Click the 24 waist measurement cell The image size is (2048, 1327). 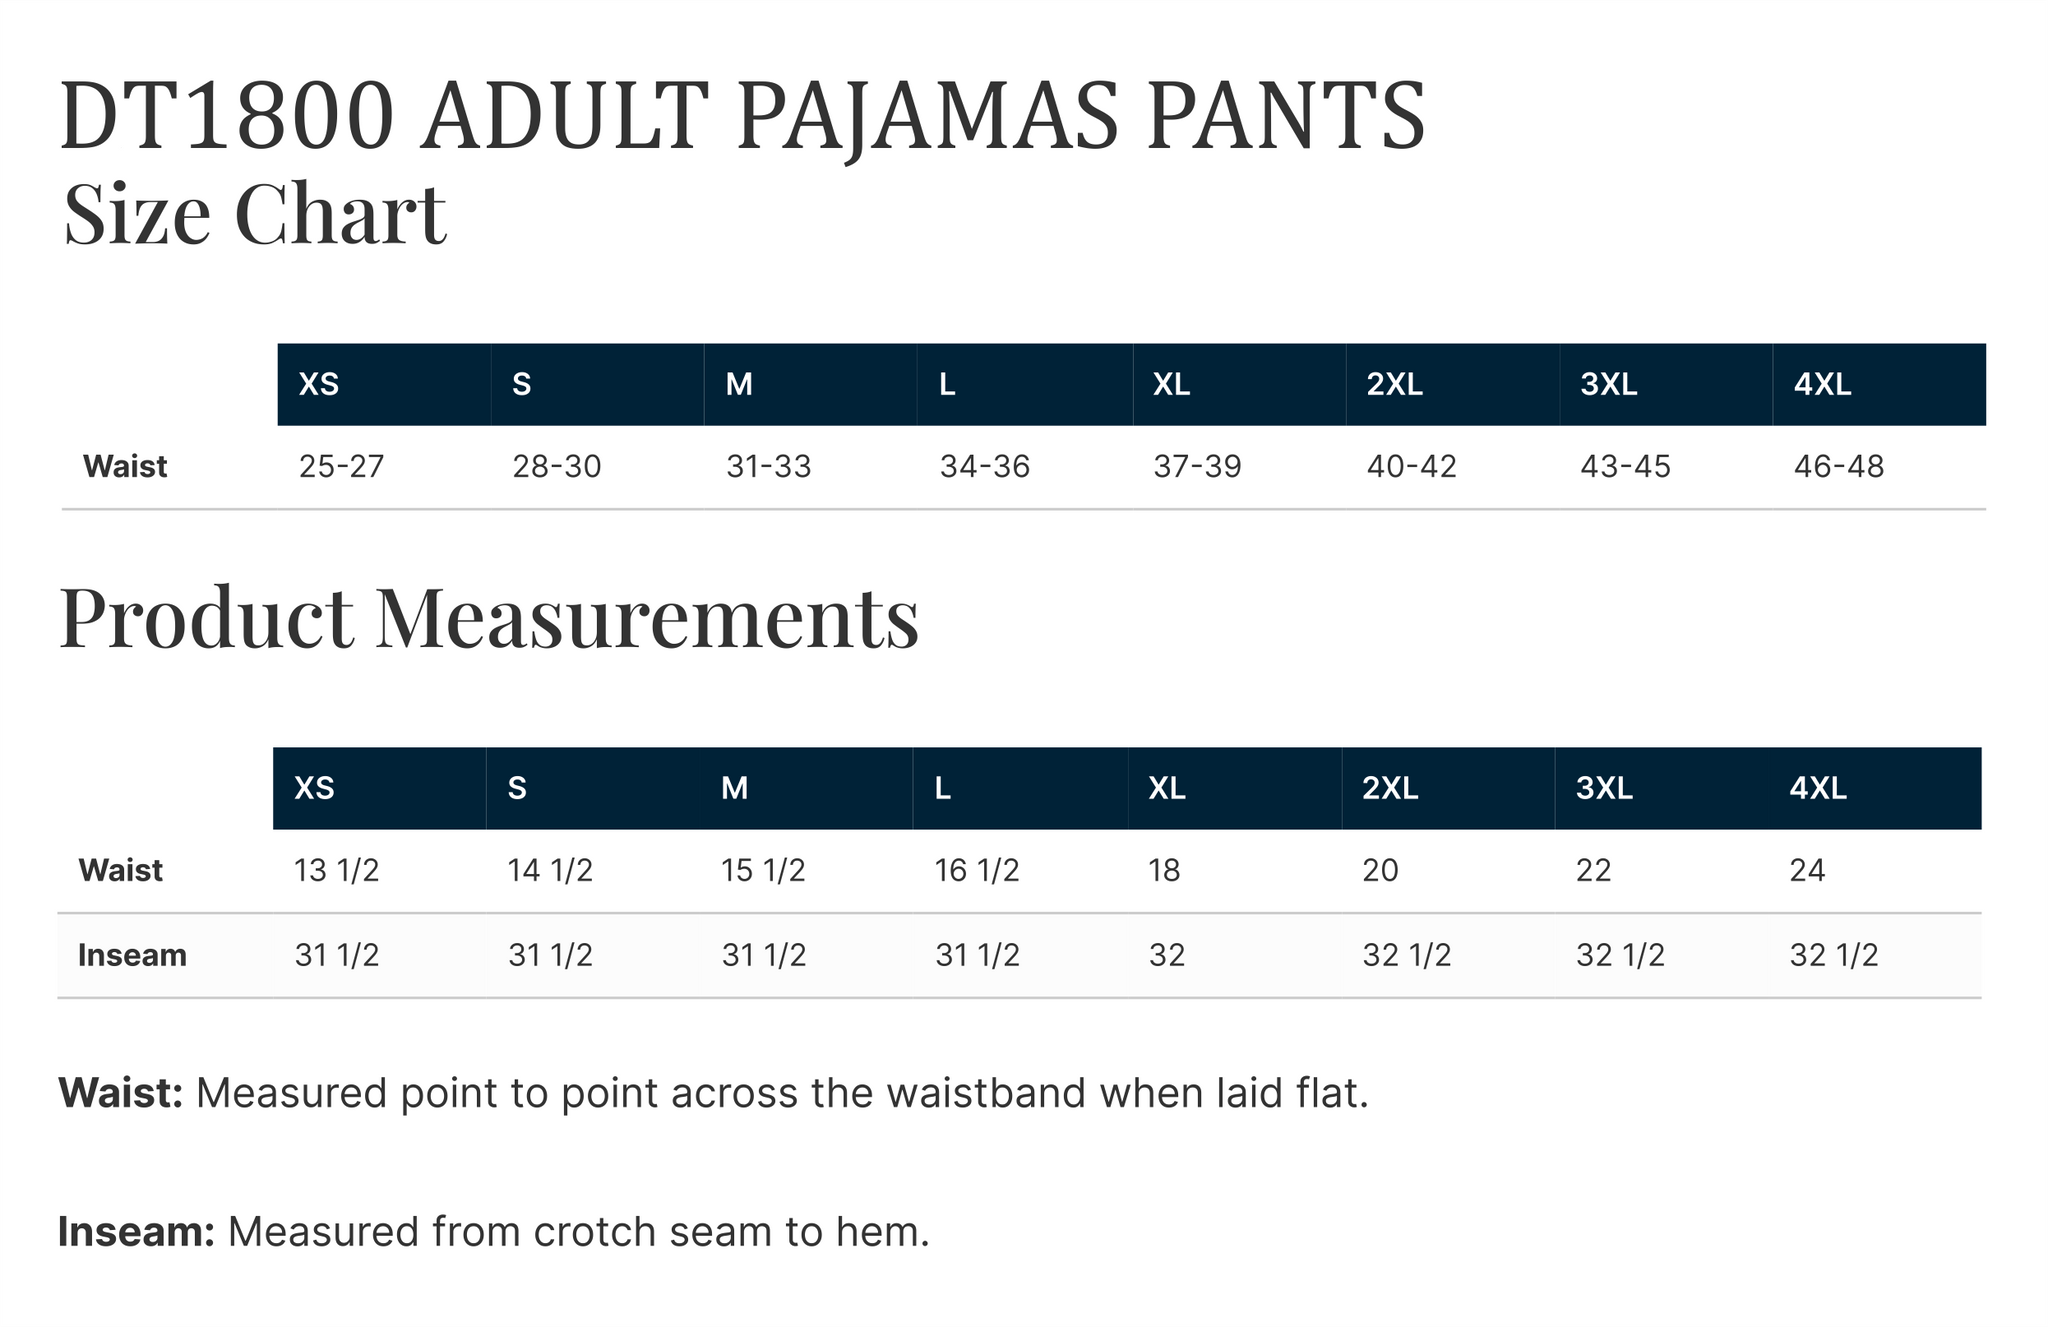[x=1807, y=871]
